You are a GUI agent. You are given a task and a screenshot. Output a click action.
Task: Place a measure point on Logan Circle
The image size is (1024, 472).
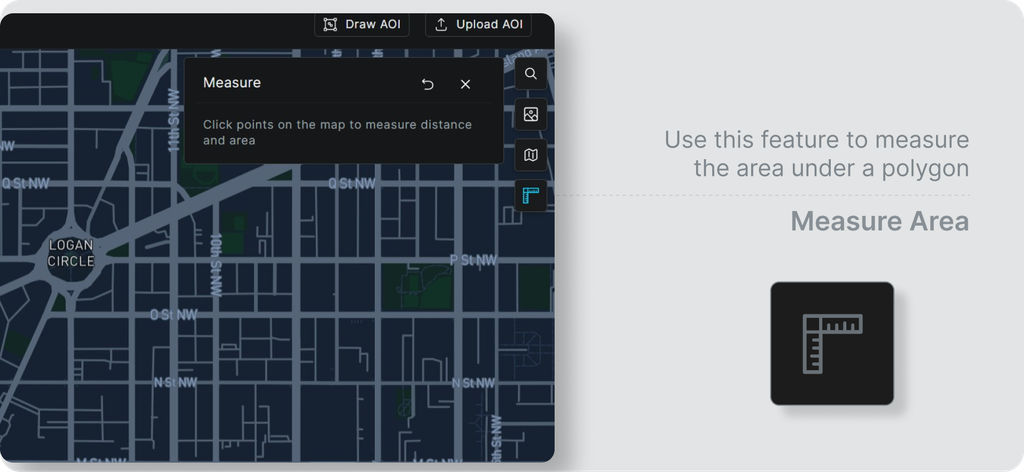(x=71, y=253)
